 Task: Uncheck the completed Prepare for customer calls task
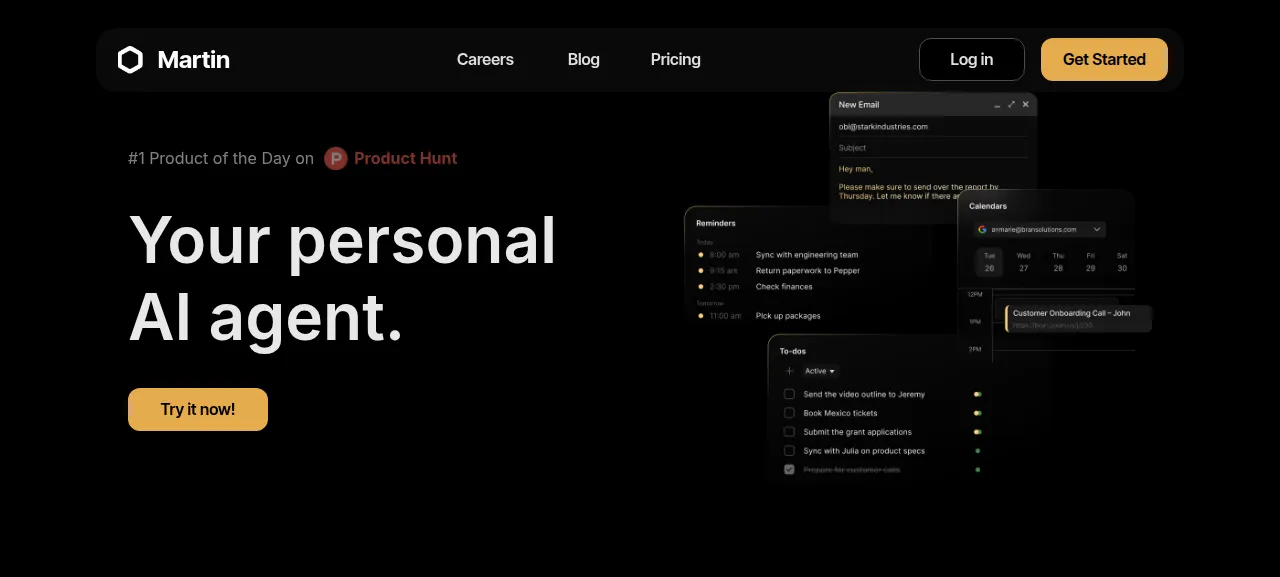[789, 469]
